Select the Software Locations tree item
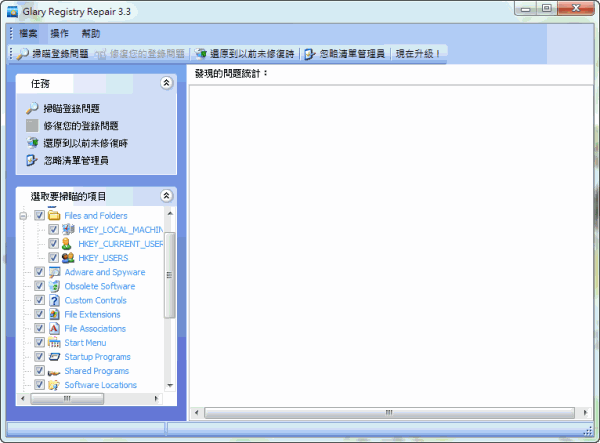The width and height of the screenshot is (600, 443). coord(101,385)
